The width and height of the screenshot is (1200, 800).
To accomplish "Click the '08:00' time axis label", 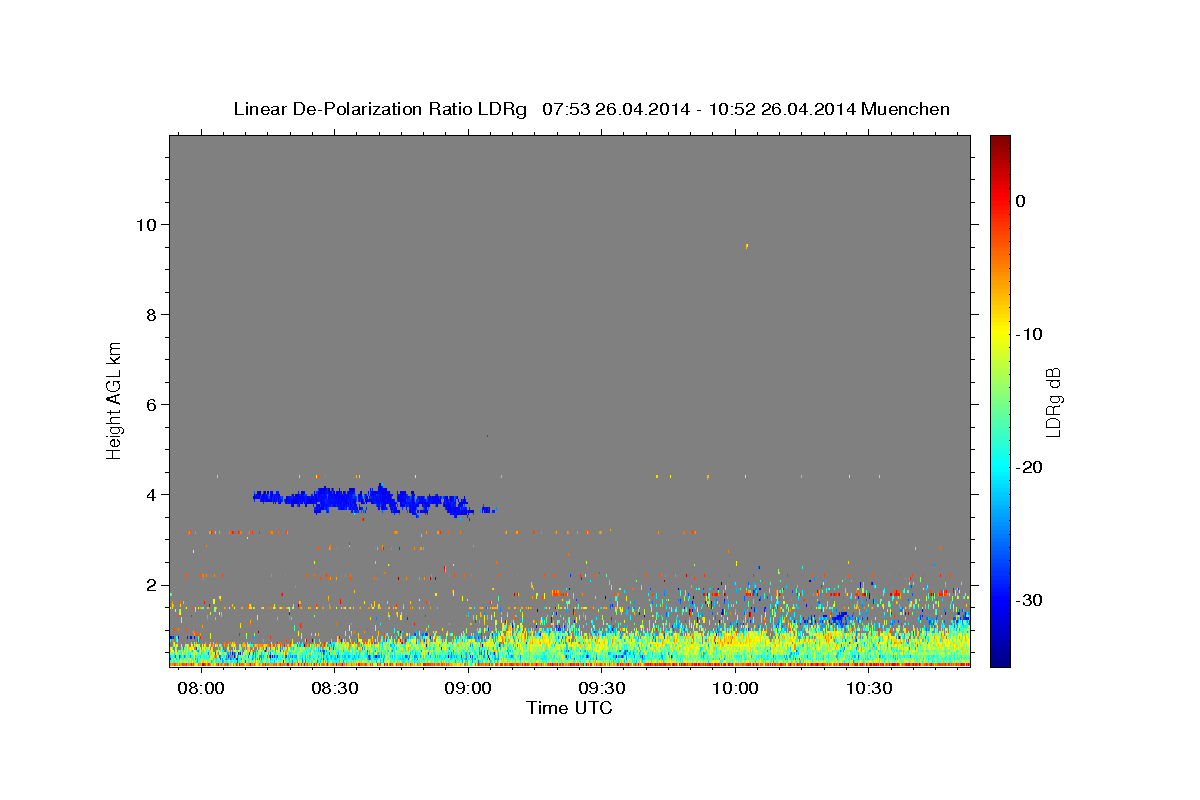I will (201, 689).
